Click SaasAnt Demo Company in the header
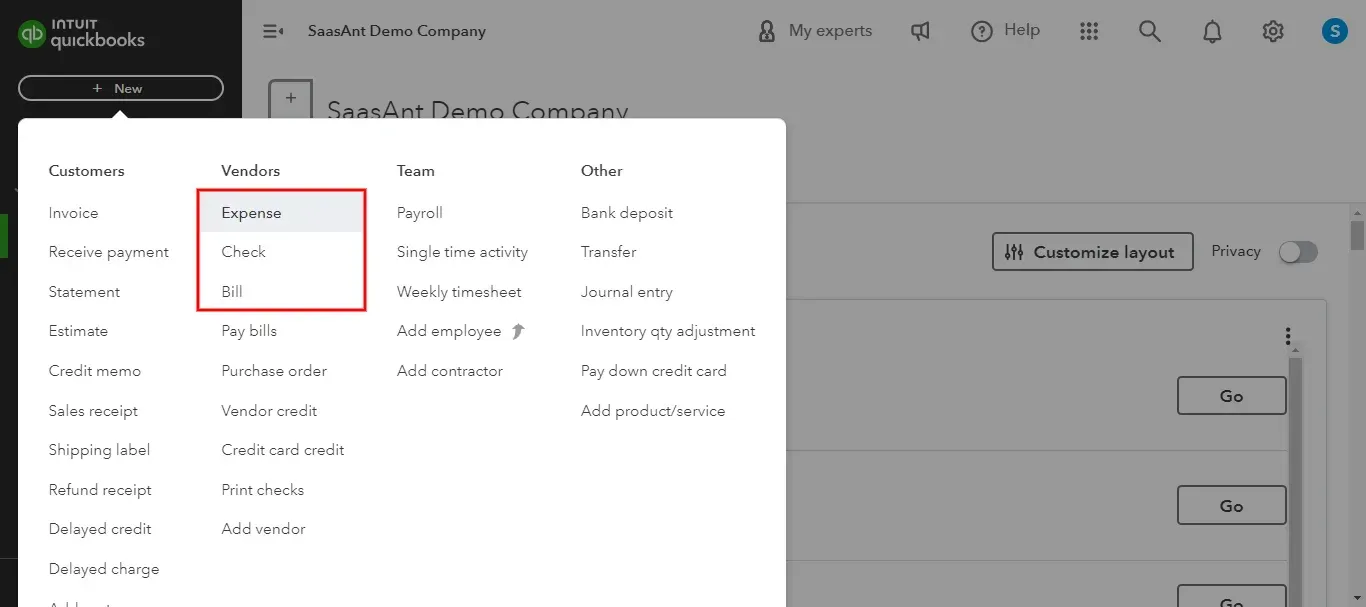 point(397,31)
